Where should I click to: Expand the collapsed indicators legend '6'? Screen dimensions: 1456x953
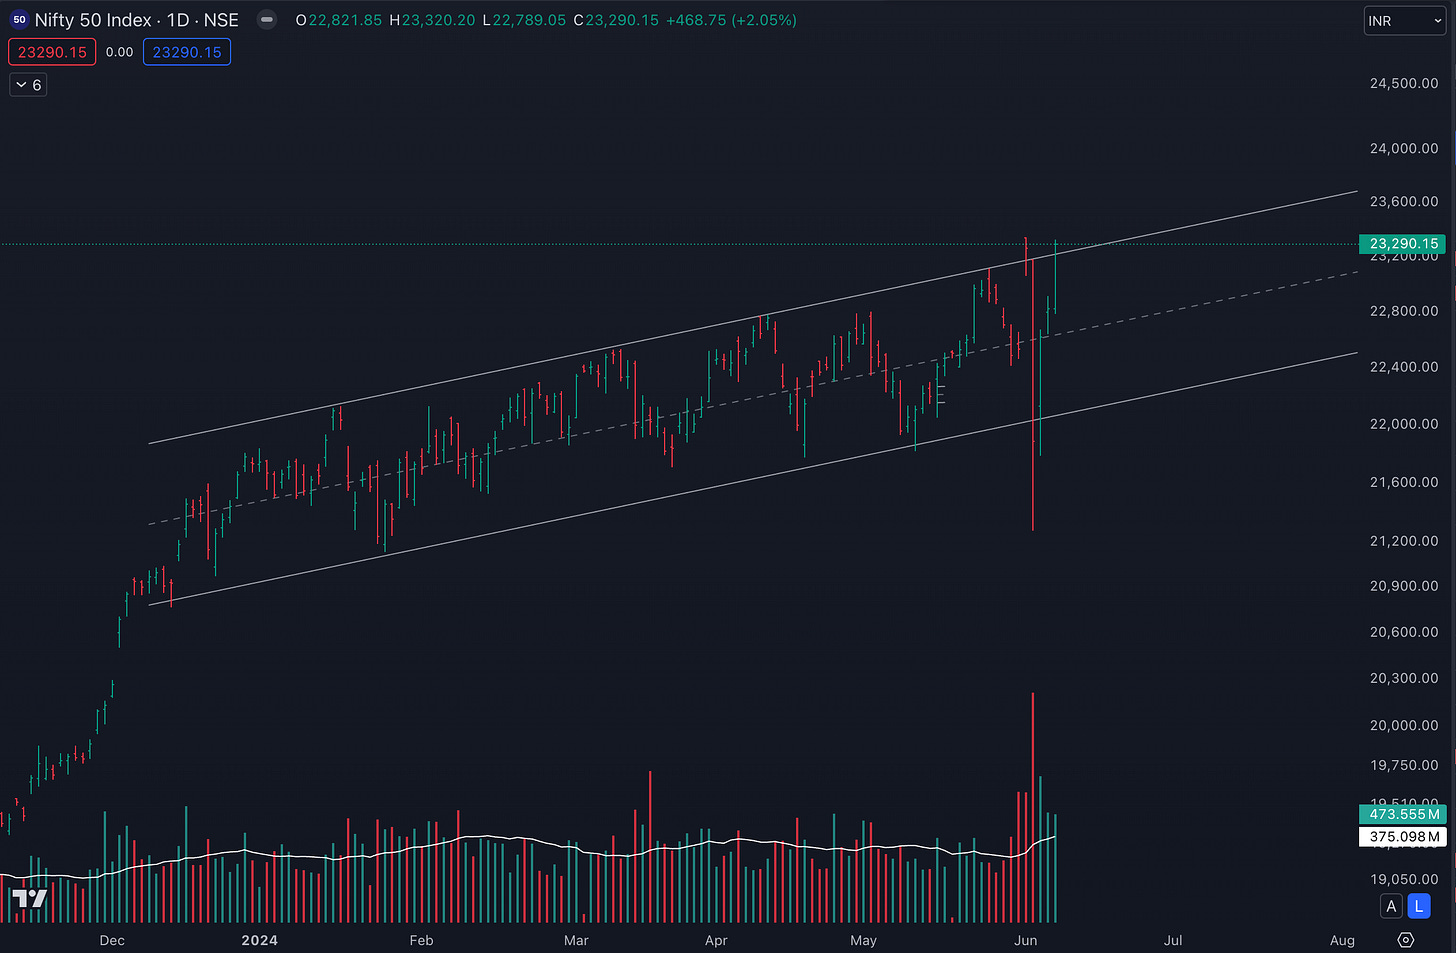tap(28, 85)
